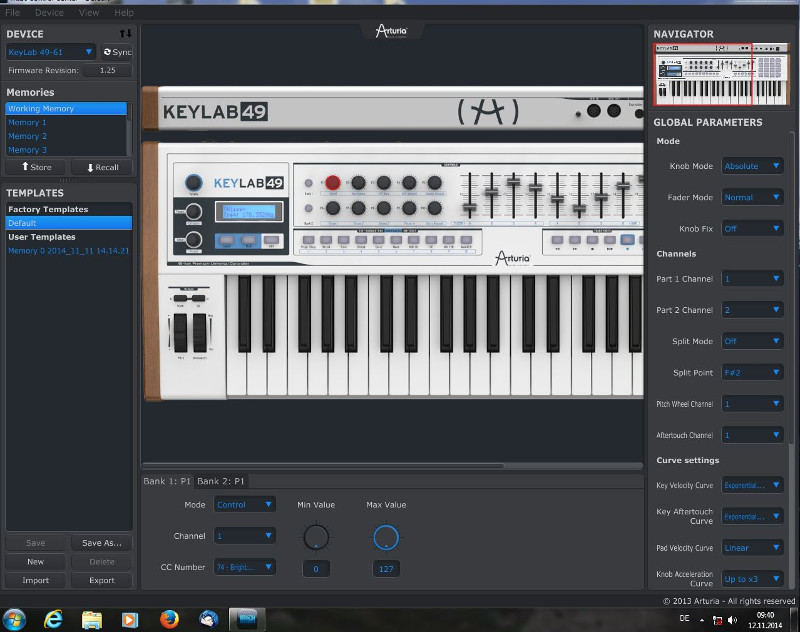Toggle the Bank 2 button beside the knobs
Screen dimensions: 800x632
click(x=308, y=208)
